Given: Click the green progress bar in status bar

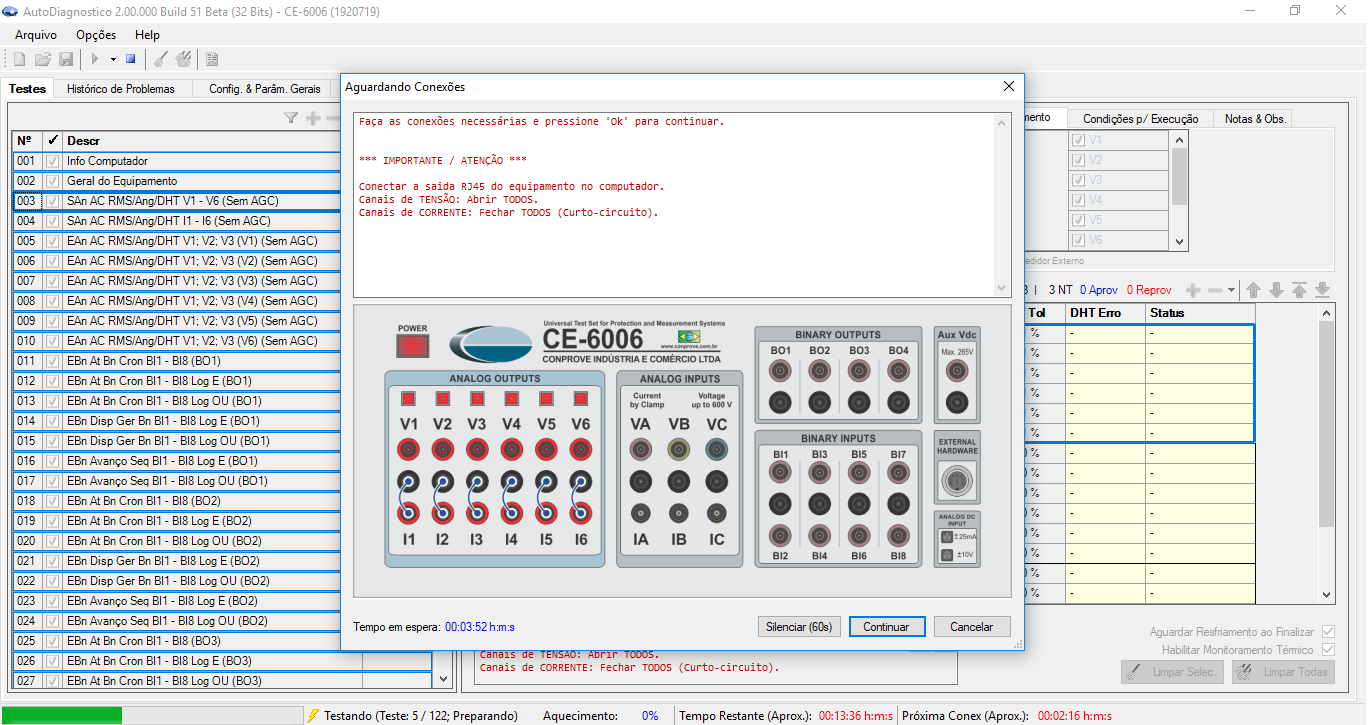Looking at the screenshot, I should click(x=62, y=716).
